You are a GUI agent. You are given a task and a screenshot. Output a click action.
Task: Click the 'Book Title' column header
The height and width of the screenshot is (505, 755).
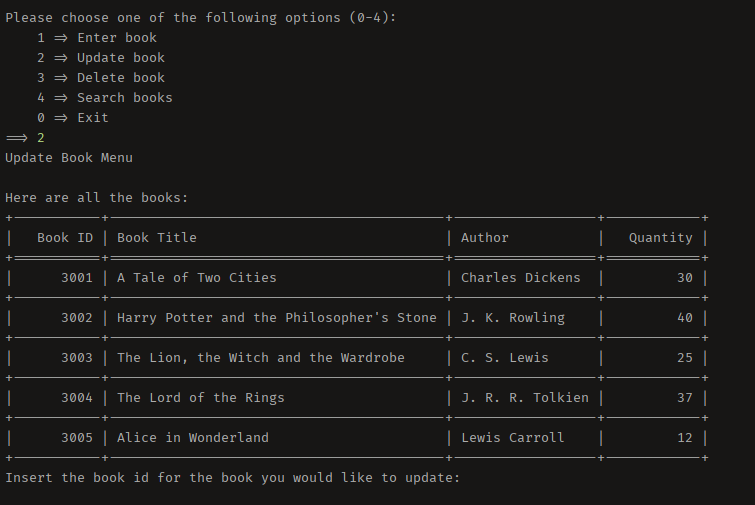[157, 238]
